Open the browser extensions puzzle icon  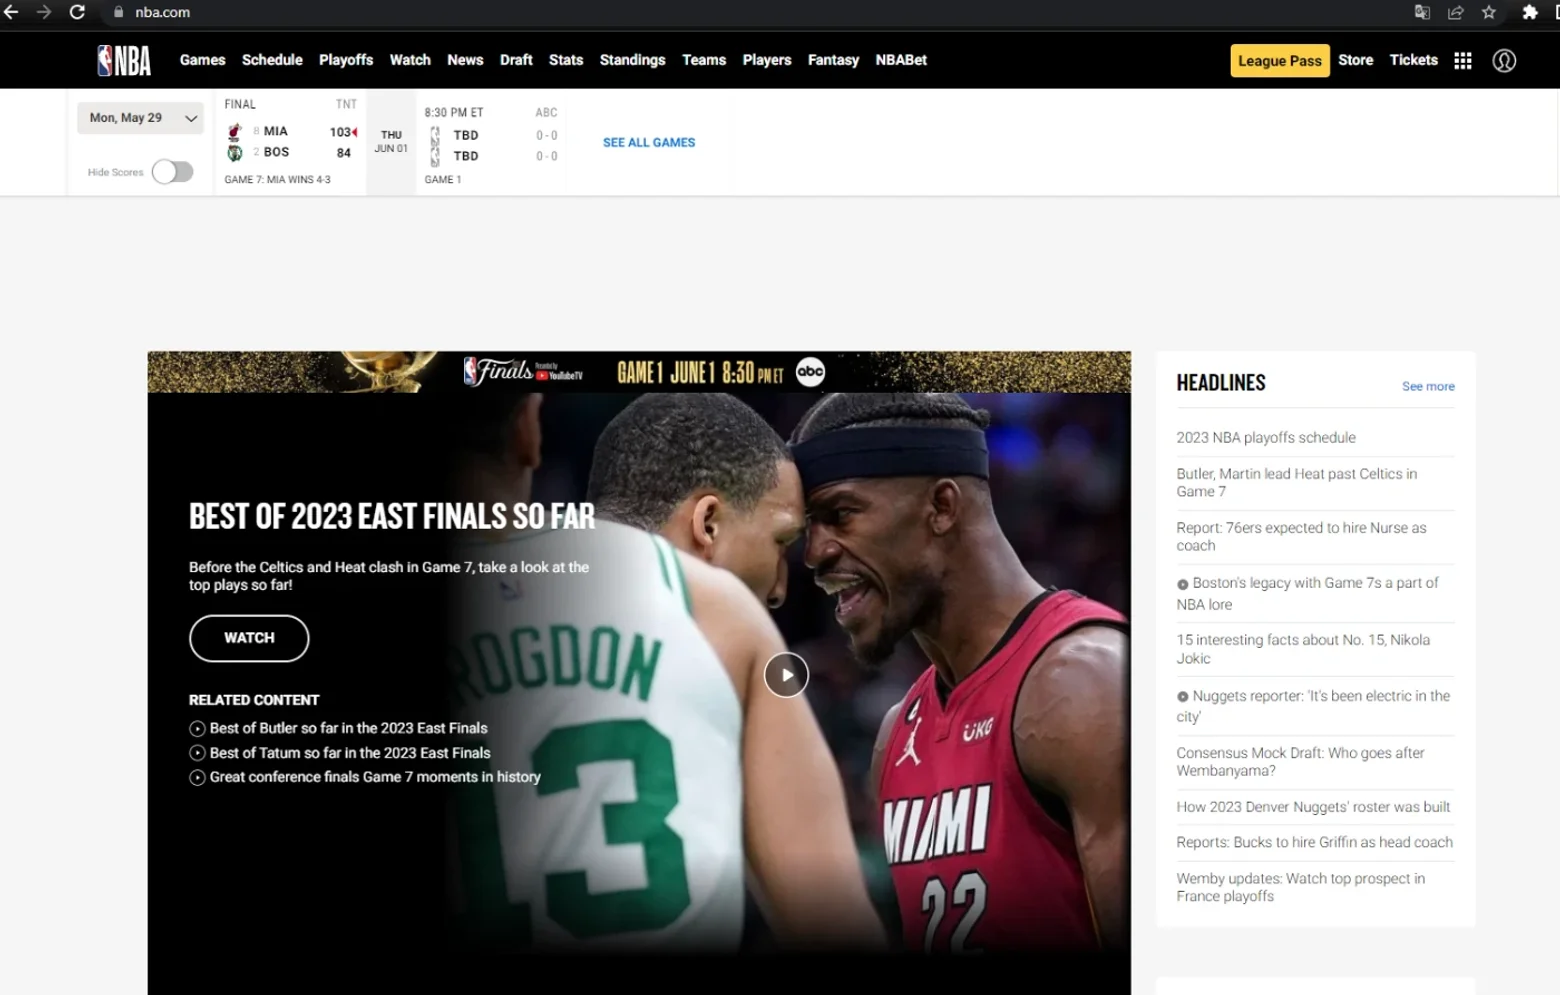[1529, 12]
